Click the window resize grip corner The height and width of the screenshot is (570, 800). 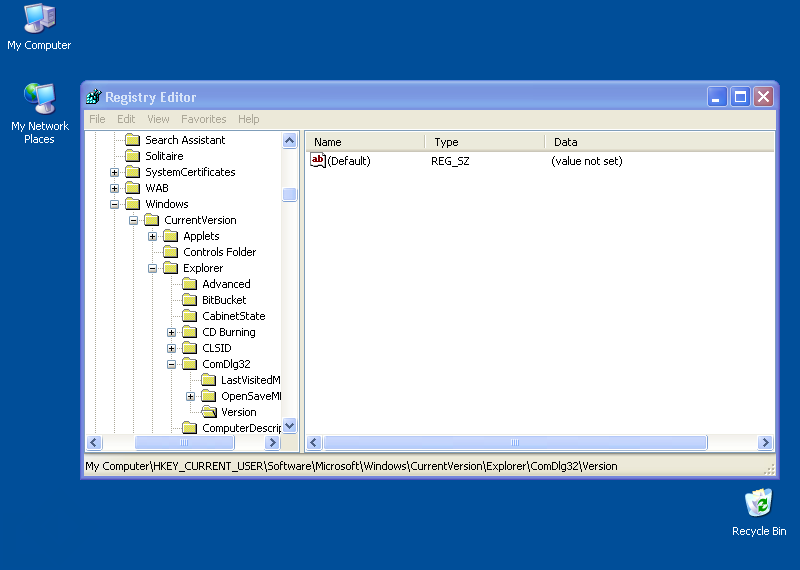[769, 469]
